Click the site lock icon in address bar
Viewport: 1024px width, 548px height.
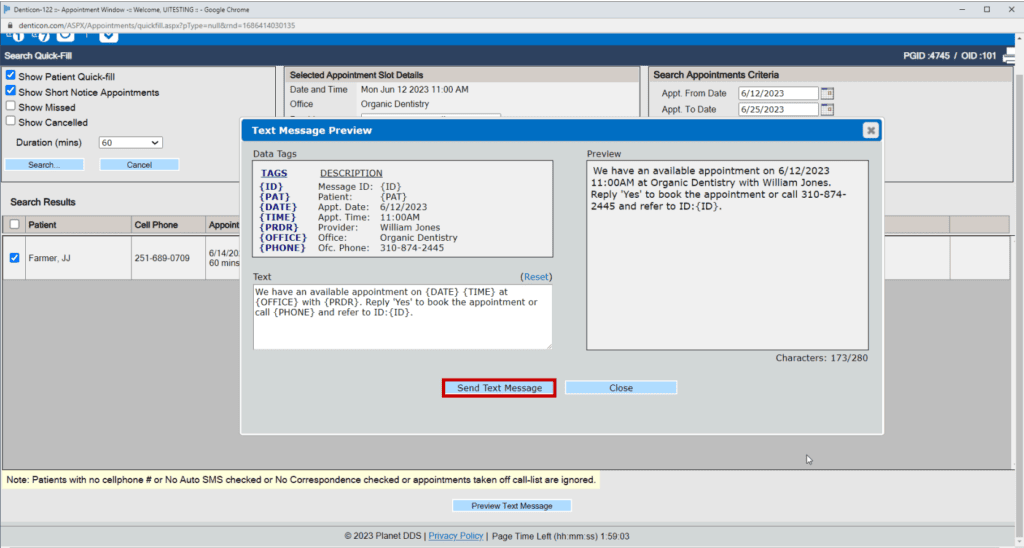click(8, 25)
